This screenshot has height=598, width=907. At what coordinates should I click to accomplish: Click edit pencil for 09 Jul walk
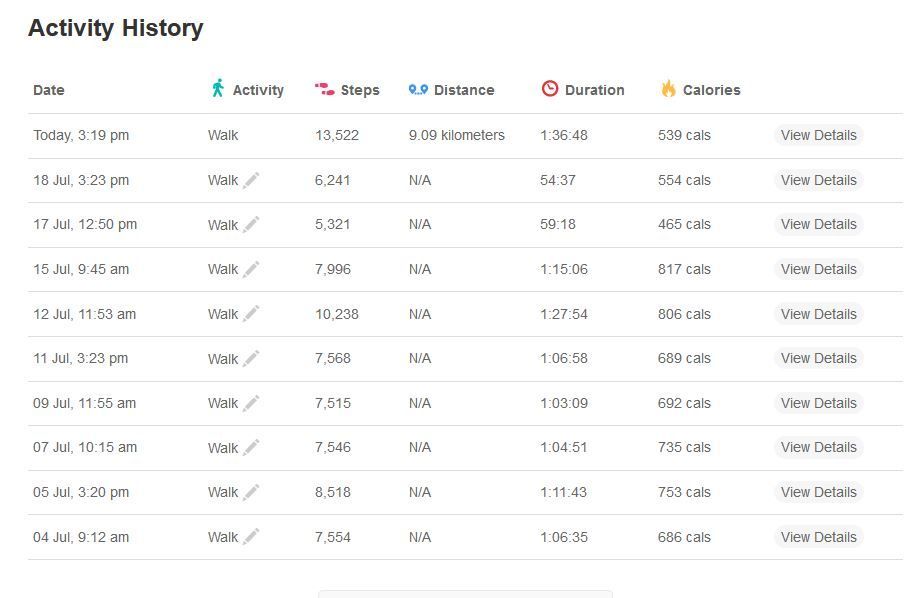pos(251,403)
